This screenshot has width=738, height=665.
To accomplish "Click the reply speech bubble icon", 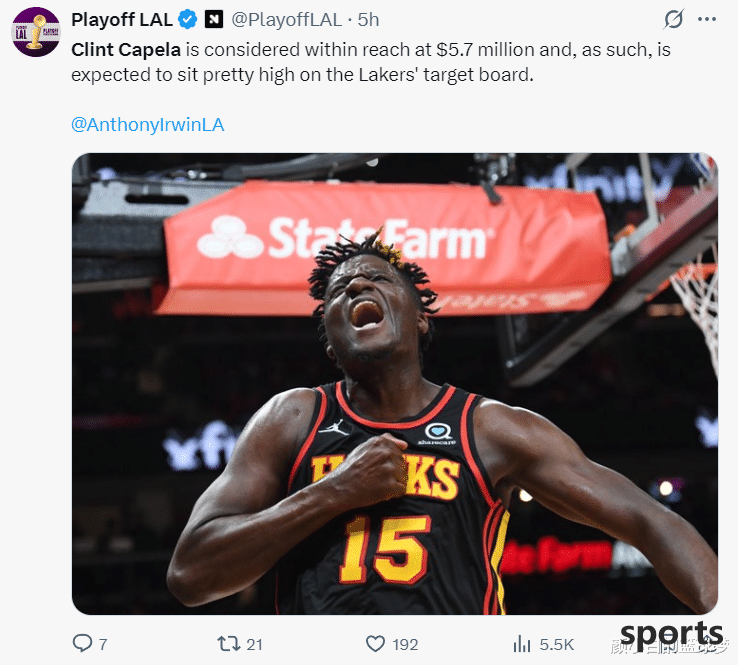I will [82, 643].
